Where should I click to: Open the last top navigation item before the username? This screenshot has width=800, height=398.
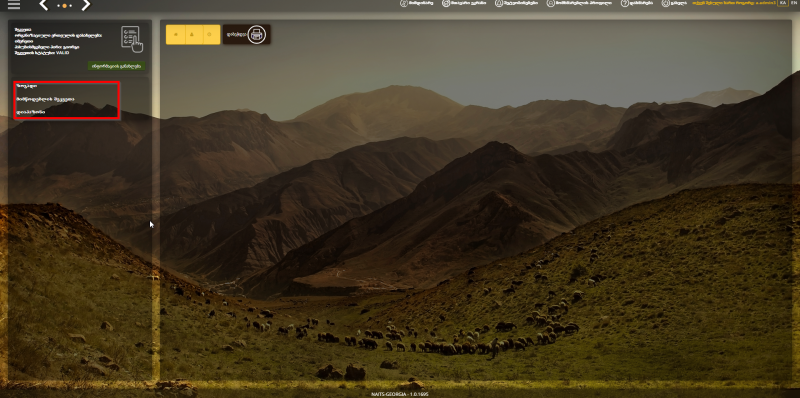tap(673, 3)
